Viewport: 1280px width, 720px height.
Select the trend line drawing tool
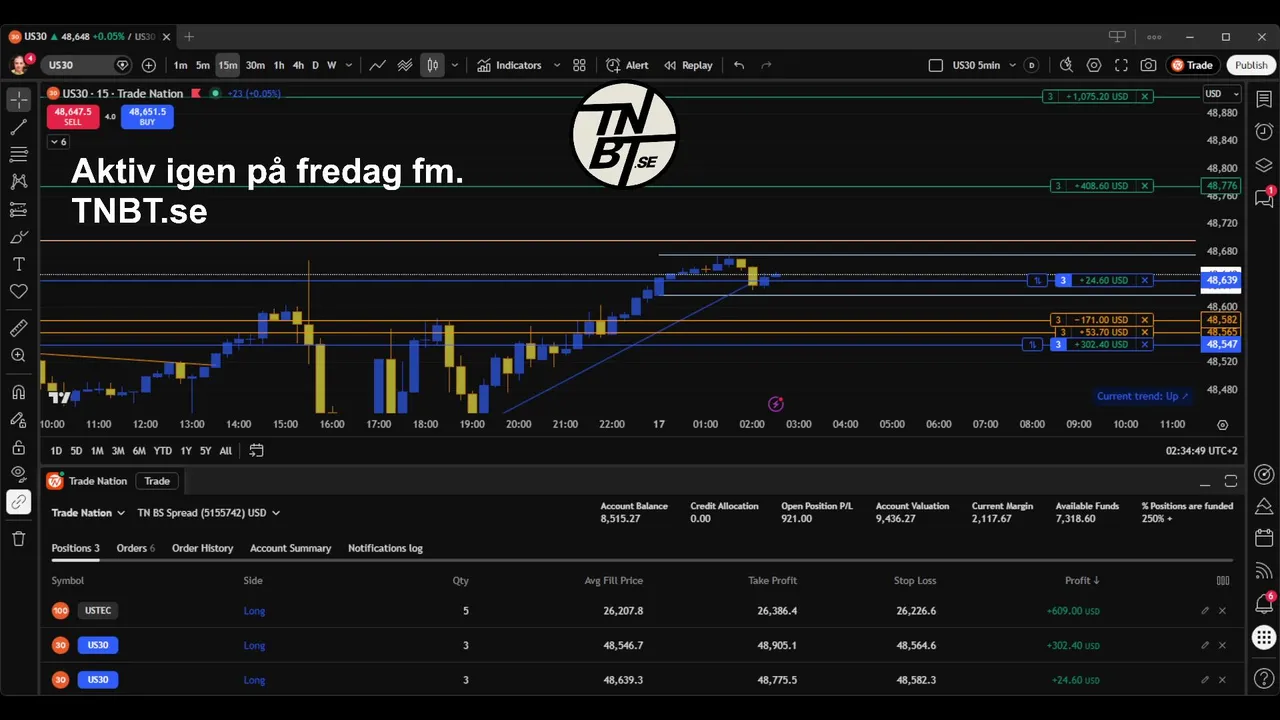point(18,127)
